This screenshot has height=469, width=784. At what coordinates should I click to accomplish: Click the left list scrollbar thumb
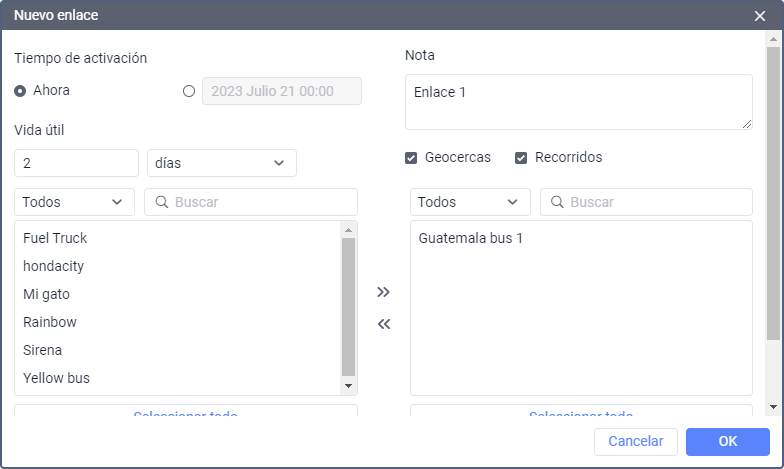point(348,305)
